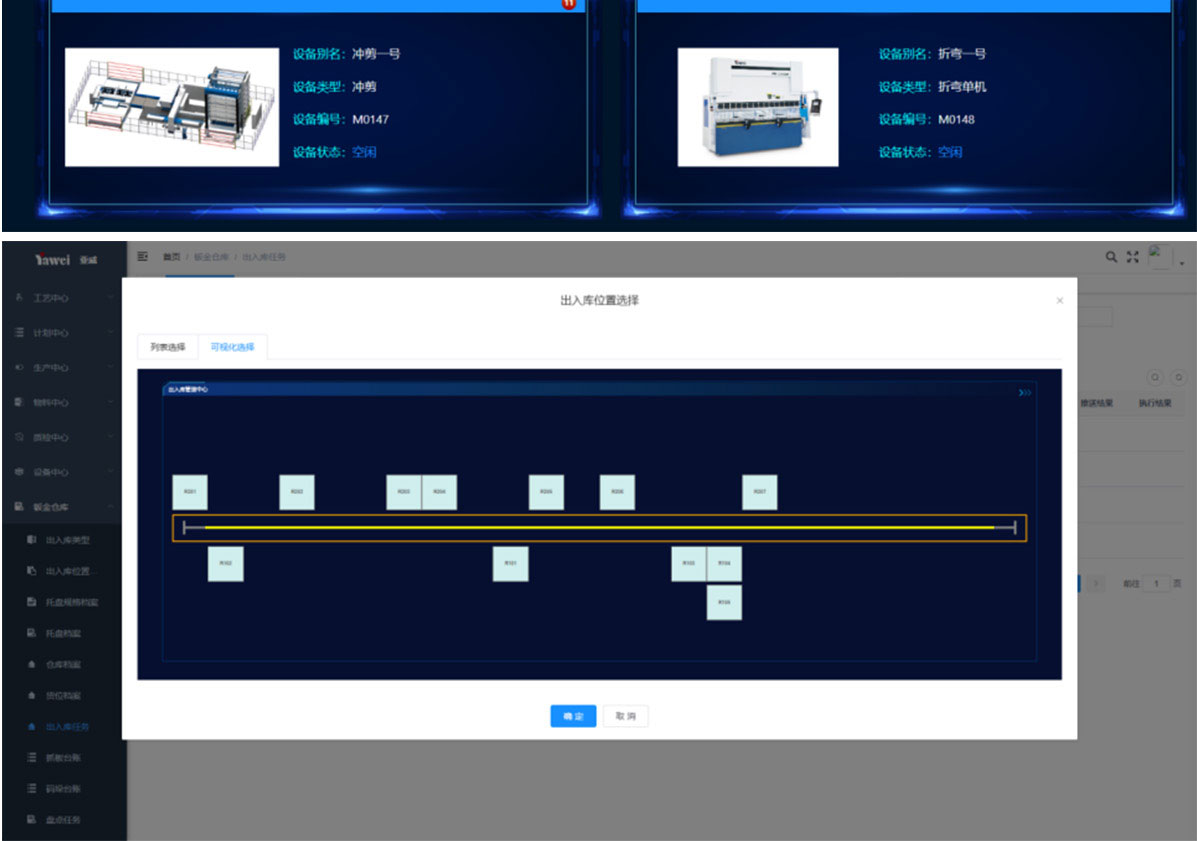Viewport: 1197px width, 841px height.
Task: Click the search magnifier icon in header
Action: [1111, 258]
